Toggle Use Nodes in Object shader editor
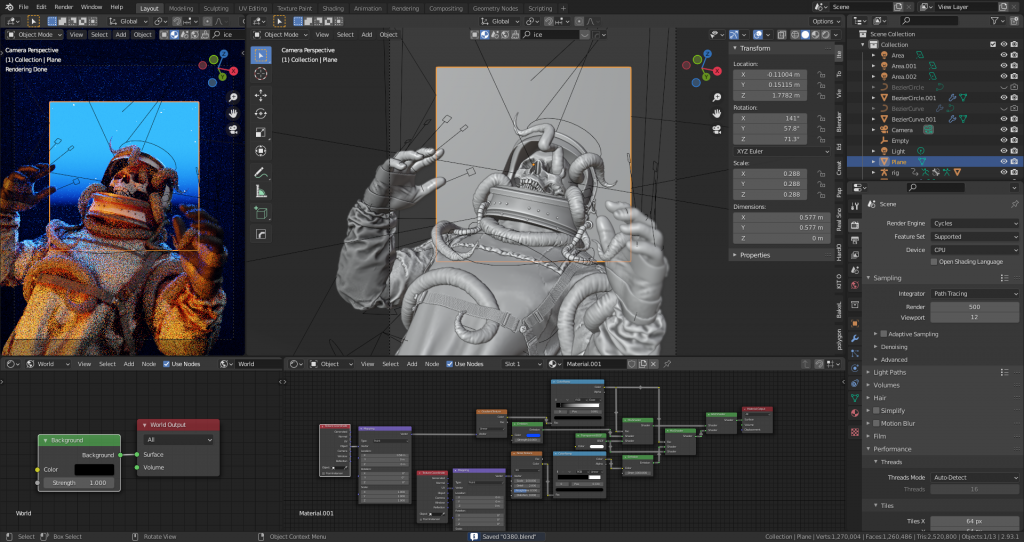1024x542 pixels. tap(449, 364)
